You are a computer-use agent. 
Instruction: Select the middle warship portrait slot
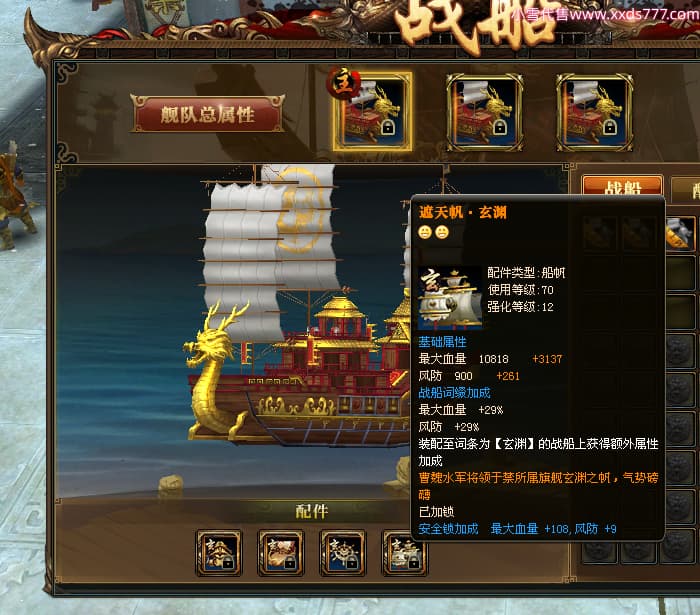pyautogui.click(x=485, y=112)
